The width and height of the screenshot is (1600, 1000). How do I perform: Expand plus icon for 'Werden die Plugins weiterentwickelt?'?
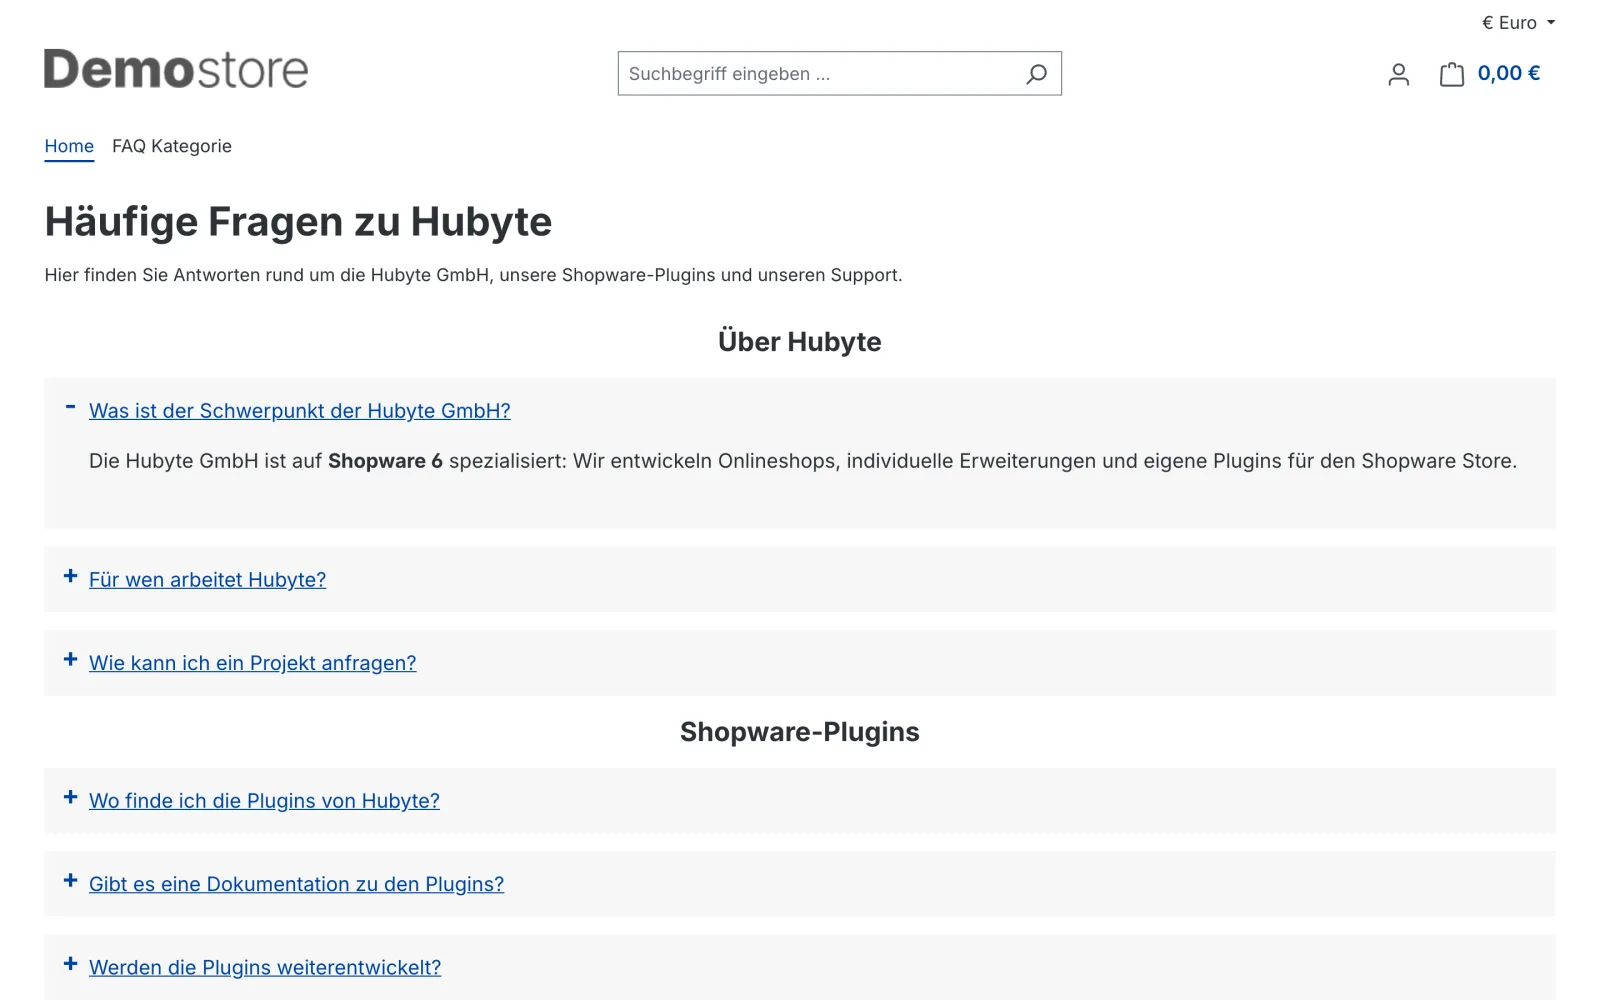(x=70, y=964)
